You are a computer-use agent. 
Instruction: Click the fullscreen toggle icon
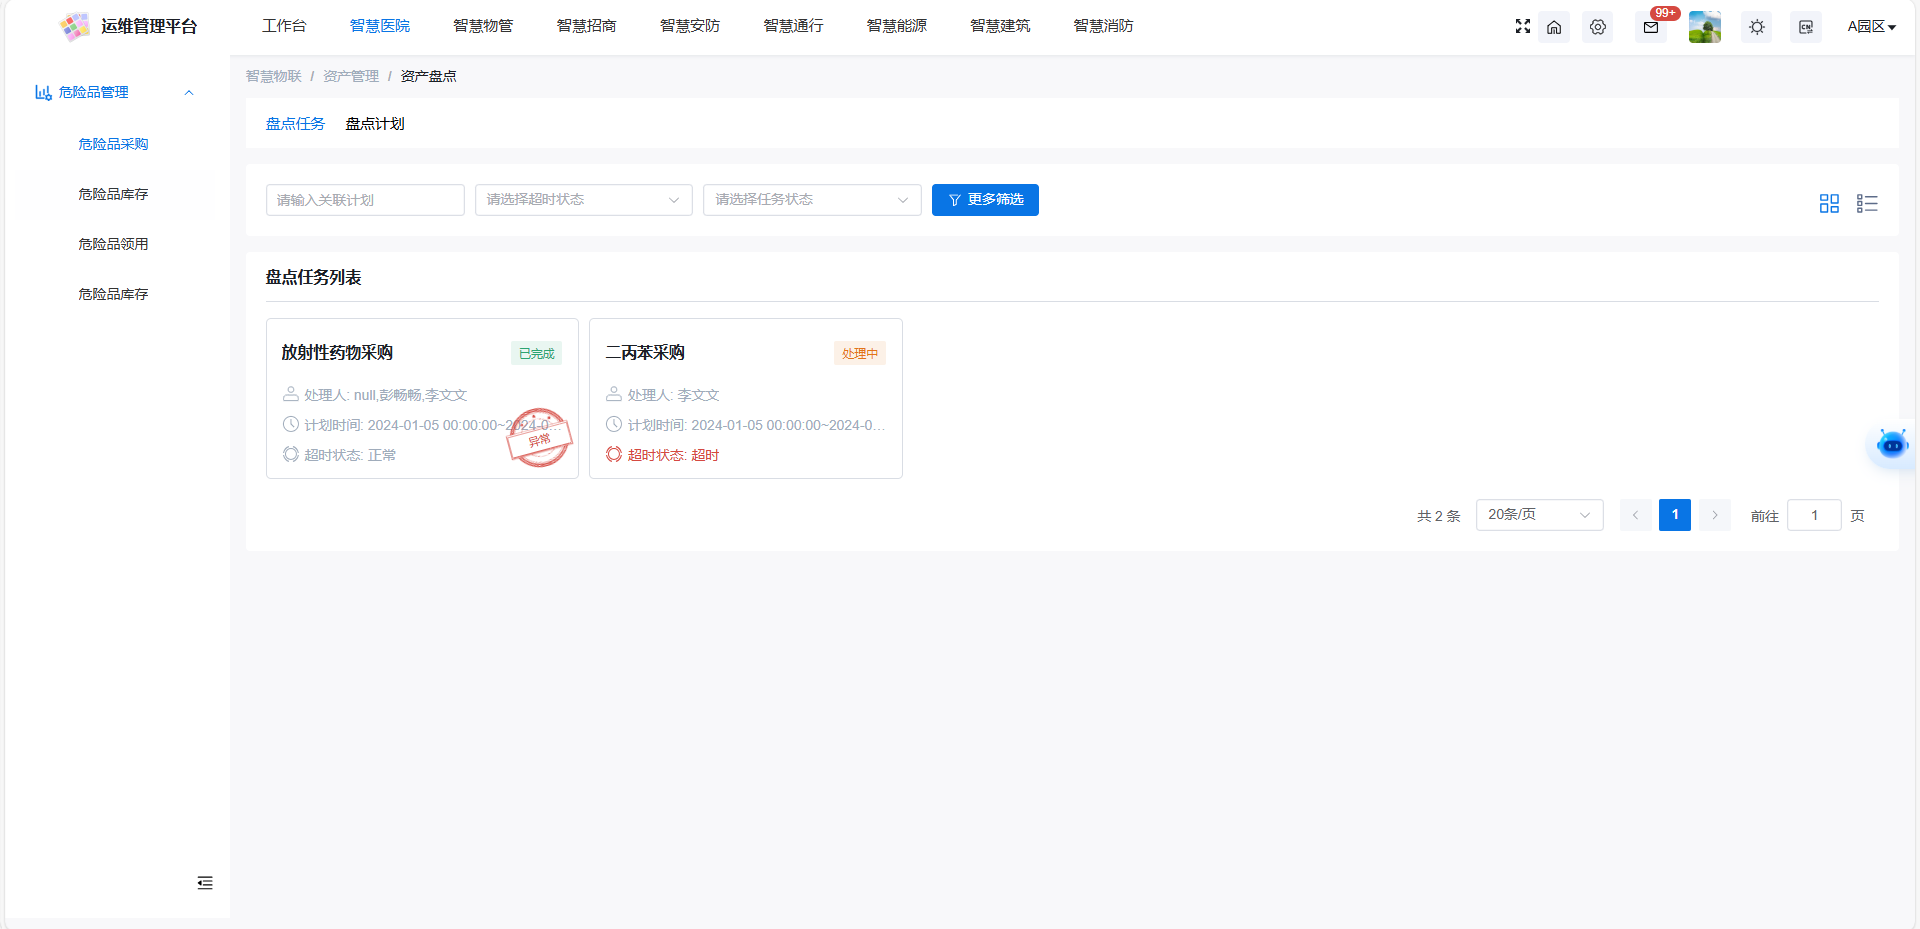pyautogui.click(x=1522, y=26)
